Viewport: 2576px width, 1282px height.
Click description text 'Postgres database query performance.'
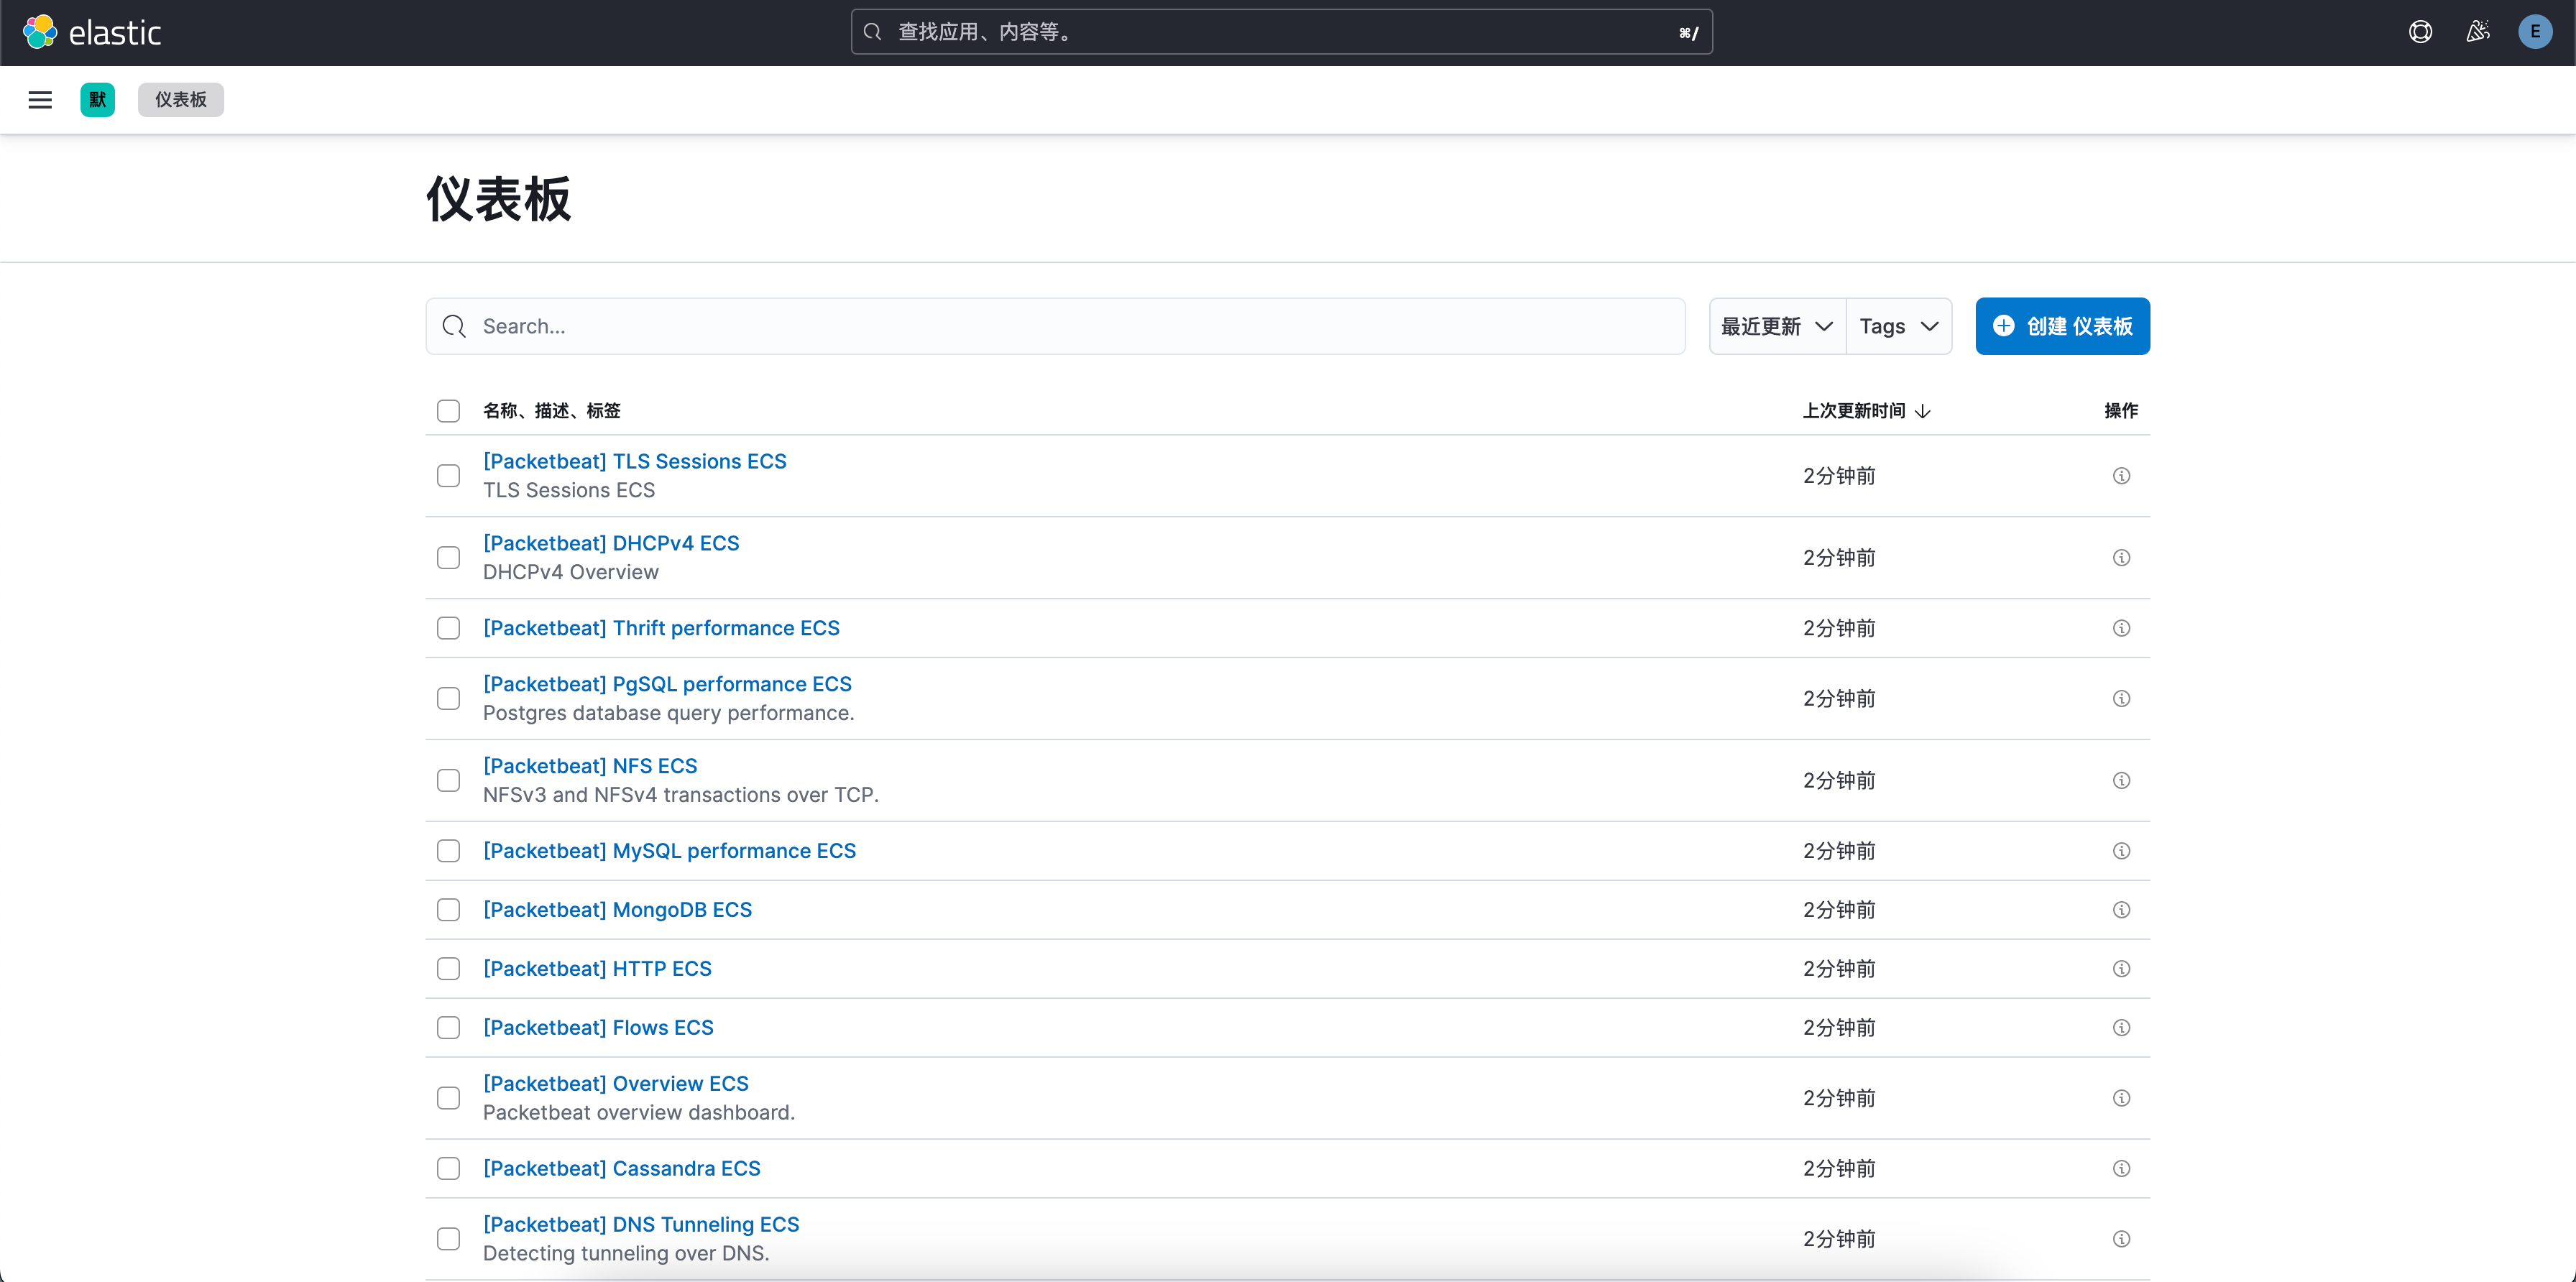coord(668,713)
